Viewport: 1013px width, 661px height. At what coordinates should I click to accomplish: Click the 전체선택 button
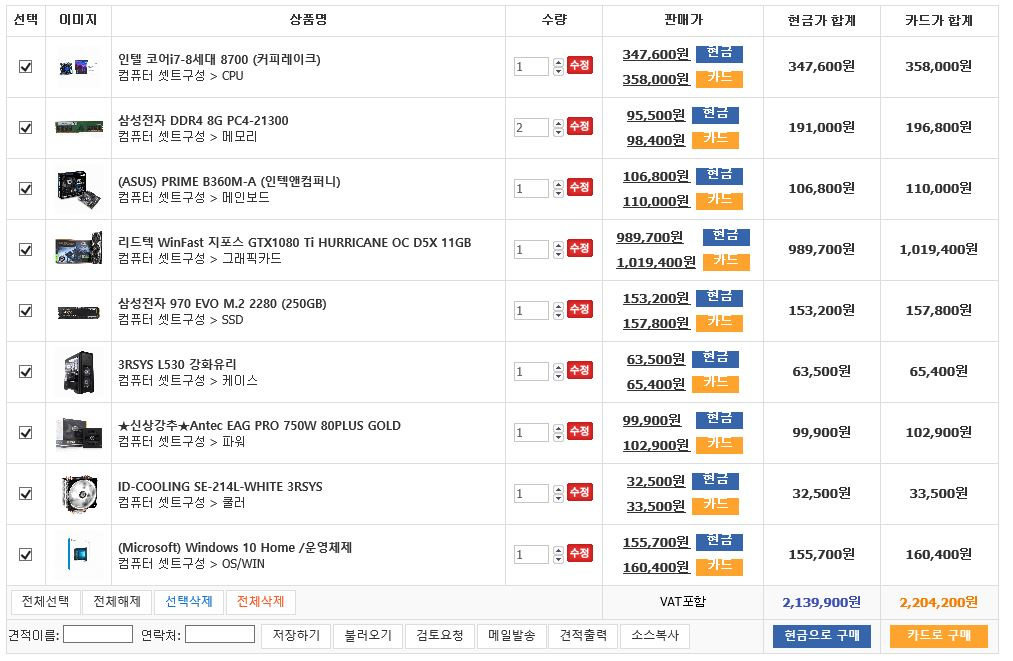(45, 602)
